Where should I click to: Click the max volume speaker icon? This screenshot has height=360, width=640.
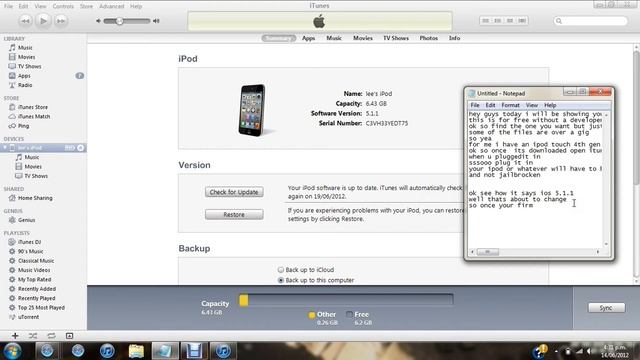156,21
